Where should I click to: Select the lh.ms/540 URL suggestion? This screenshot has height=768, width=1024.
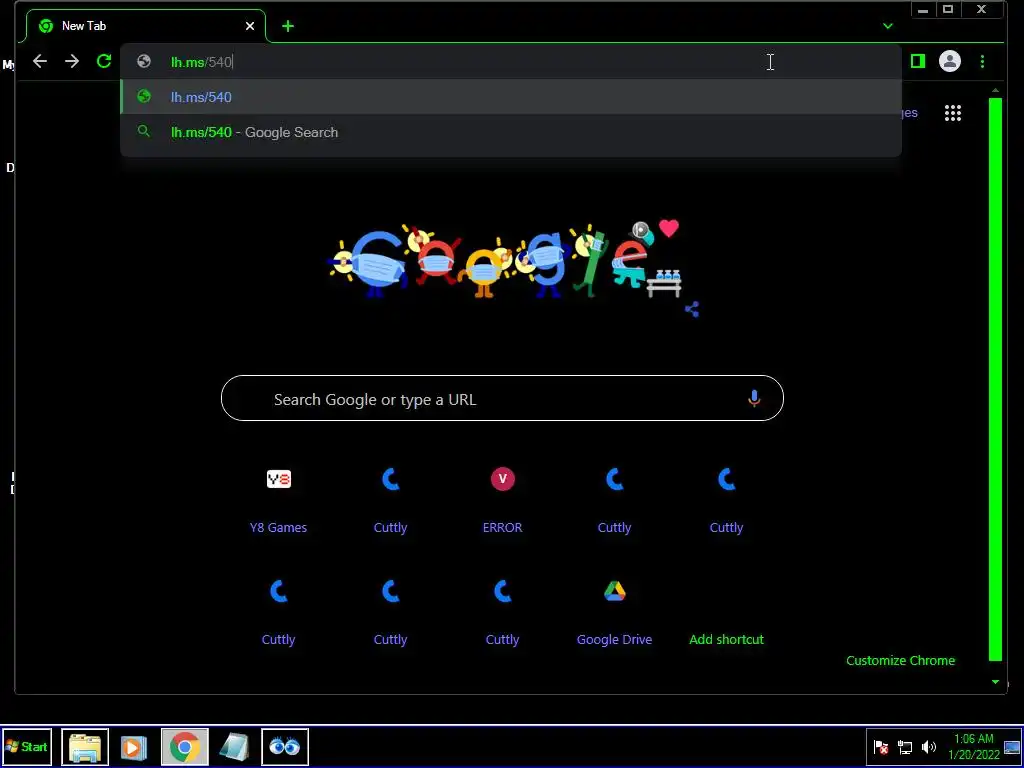coord(511,97)
